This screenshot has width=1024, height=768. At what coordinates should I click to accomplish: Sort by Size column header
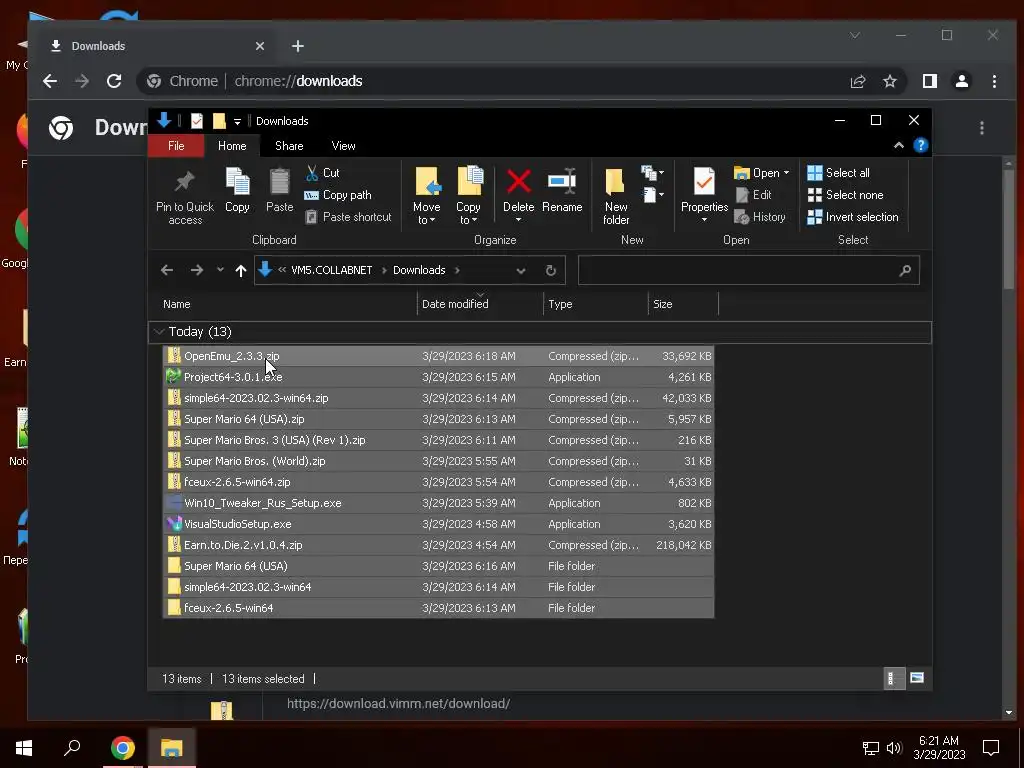click(683, 304)
